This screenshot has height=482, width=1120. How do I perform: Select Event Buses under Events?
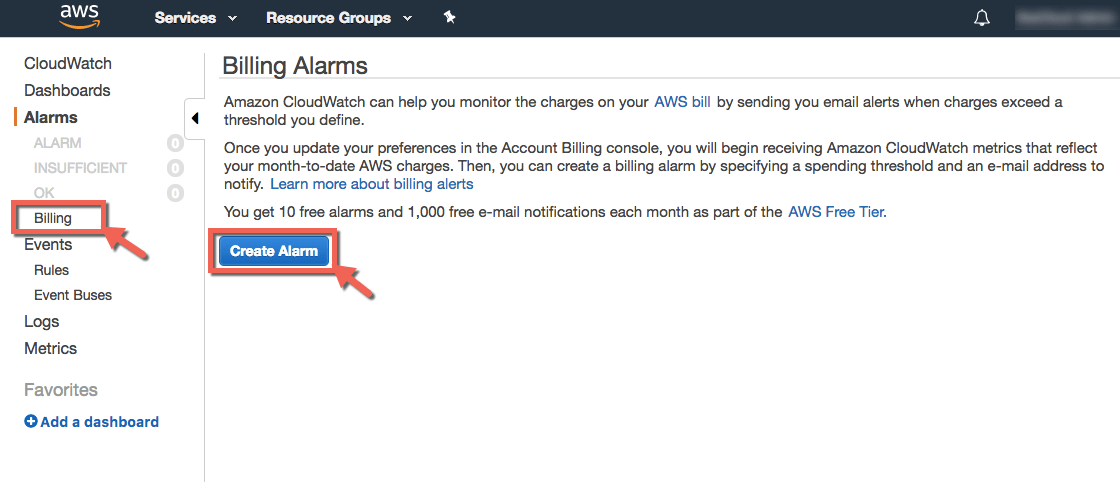coord(73,295)
